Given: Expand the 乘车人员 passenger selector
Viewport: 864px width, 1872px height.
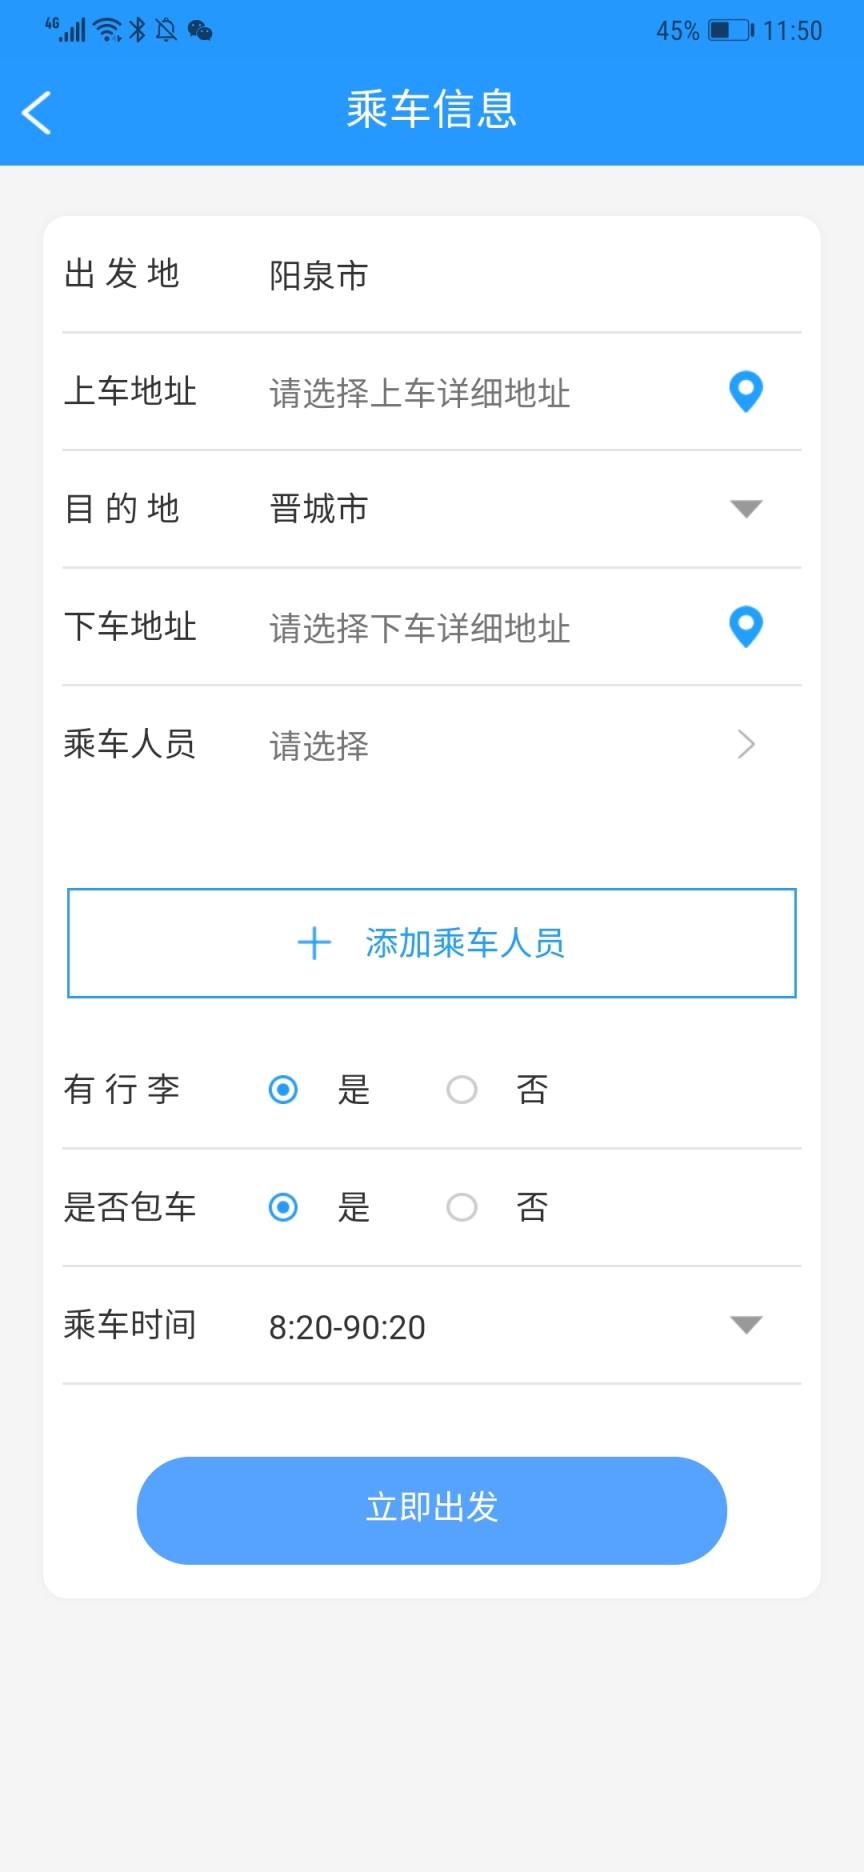Looking at the screenshot, I should pyautogui.click(x=745, y=745).
